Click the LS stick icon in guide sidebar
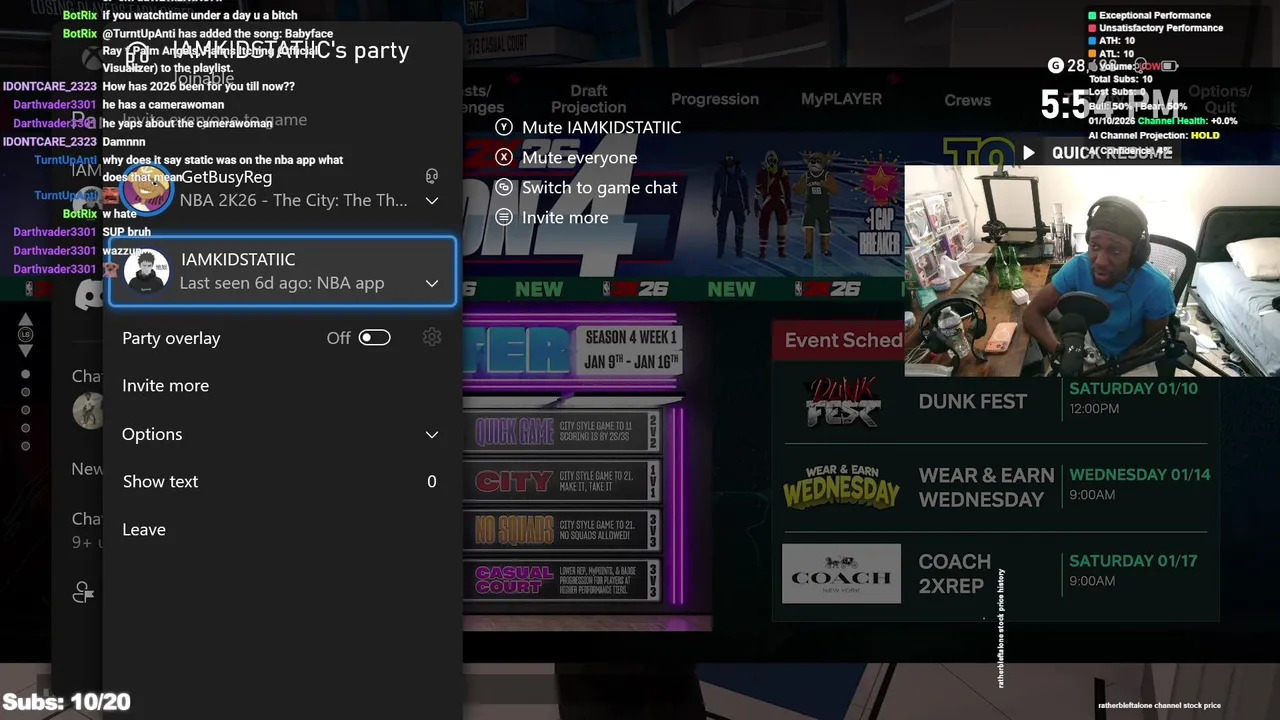This screenshot has width=1280, height=720. click(26, 335)
